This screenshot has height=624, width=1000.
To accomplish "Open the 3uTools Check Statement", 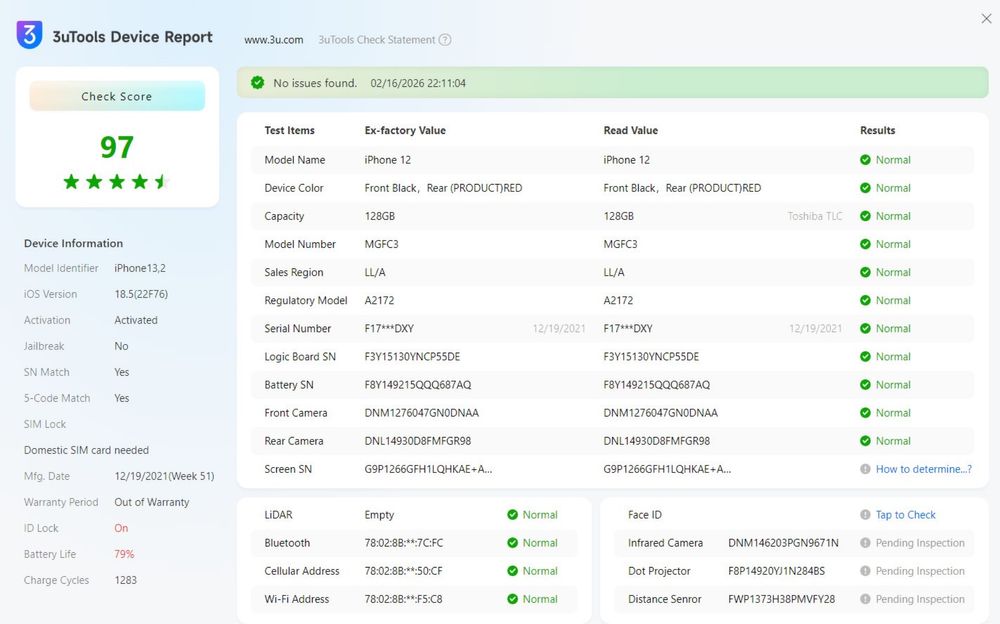I will coord(376,40).
